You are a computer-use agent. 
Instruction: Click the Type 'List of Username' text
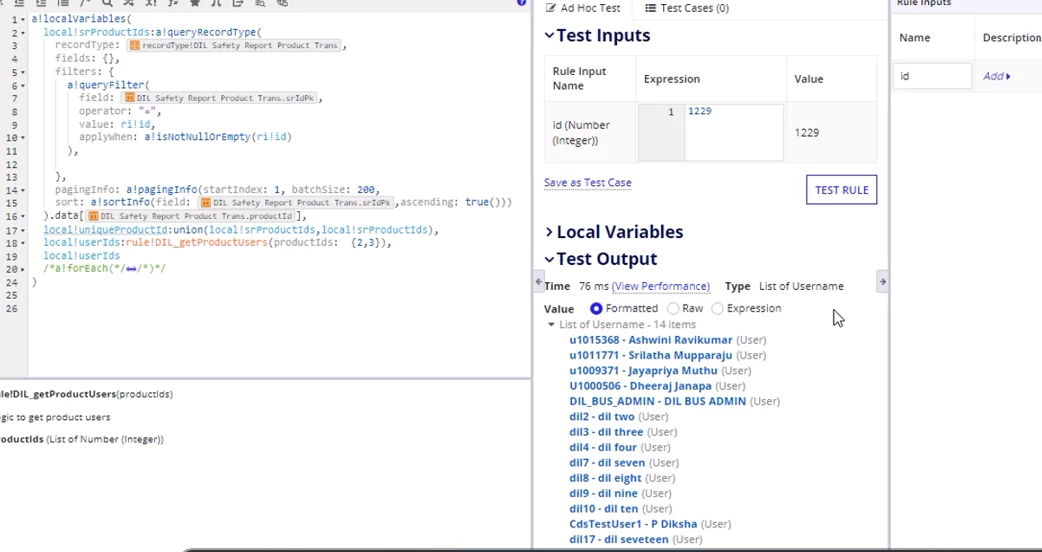coord(801,286)
